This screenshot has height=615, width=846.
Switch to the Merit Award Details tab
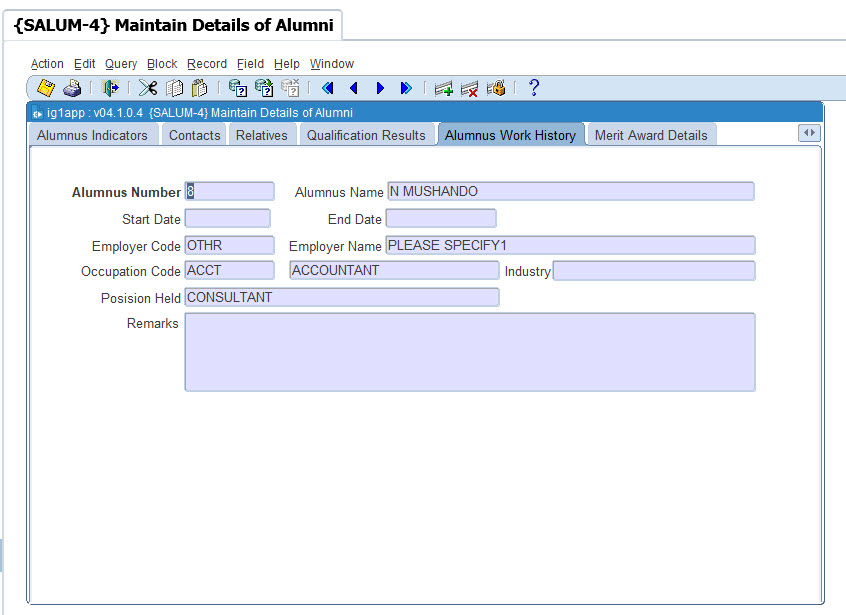651,135
